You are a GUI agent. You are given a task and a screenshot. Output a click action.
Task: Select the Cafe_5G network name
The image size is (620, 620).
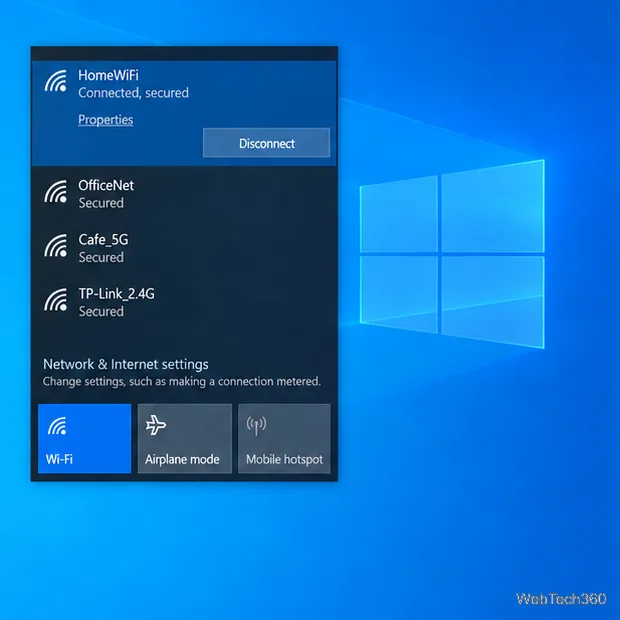(103, 240)
